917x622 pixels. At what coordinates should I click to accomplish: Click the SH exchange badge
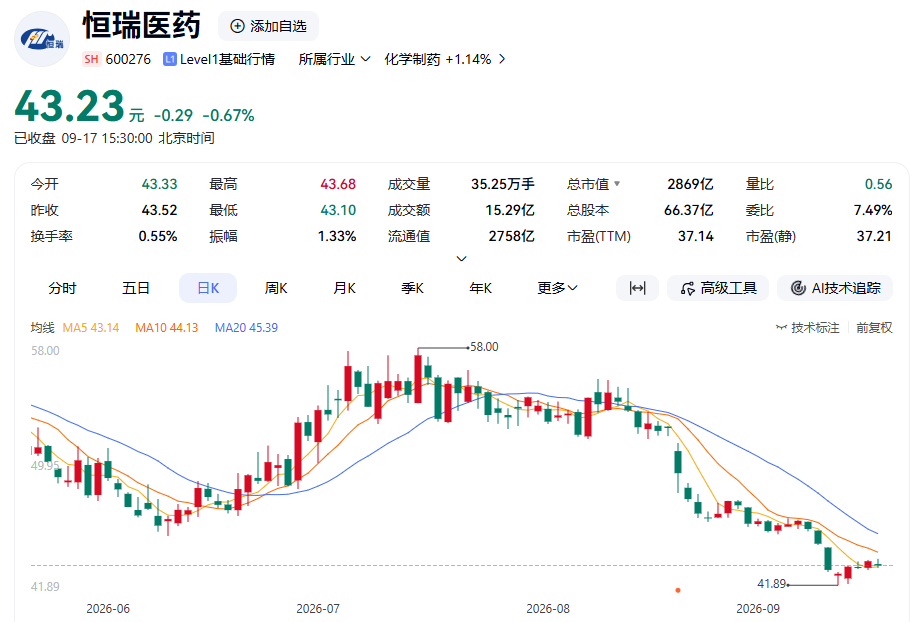[91, 59]
